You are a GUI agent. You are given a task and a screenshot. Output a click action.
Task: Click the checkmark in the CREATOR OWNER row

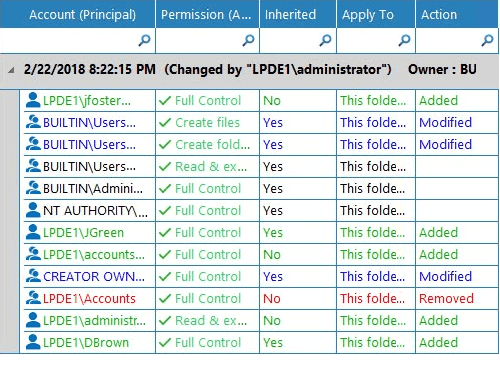tap(165, 276)
